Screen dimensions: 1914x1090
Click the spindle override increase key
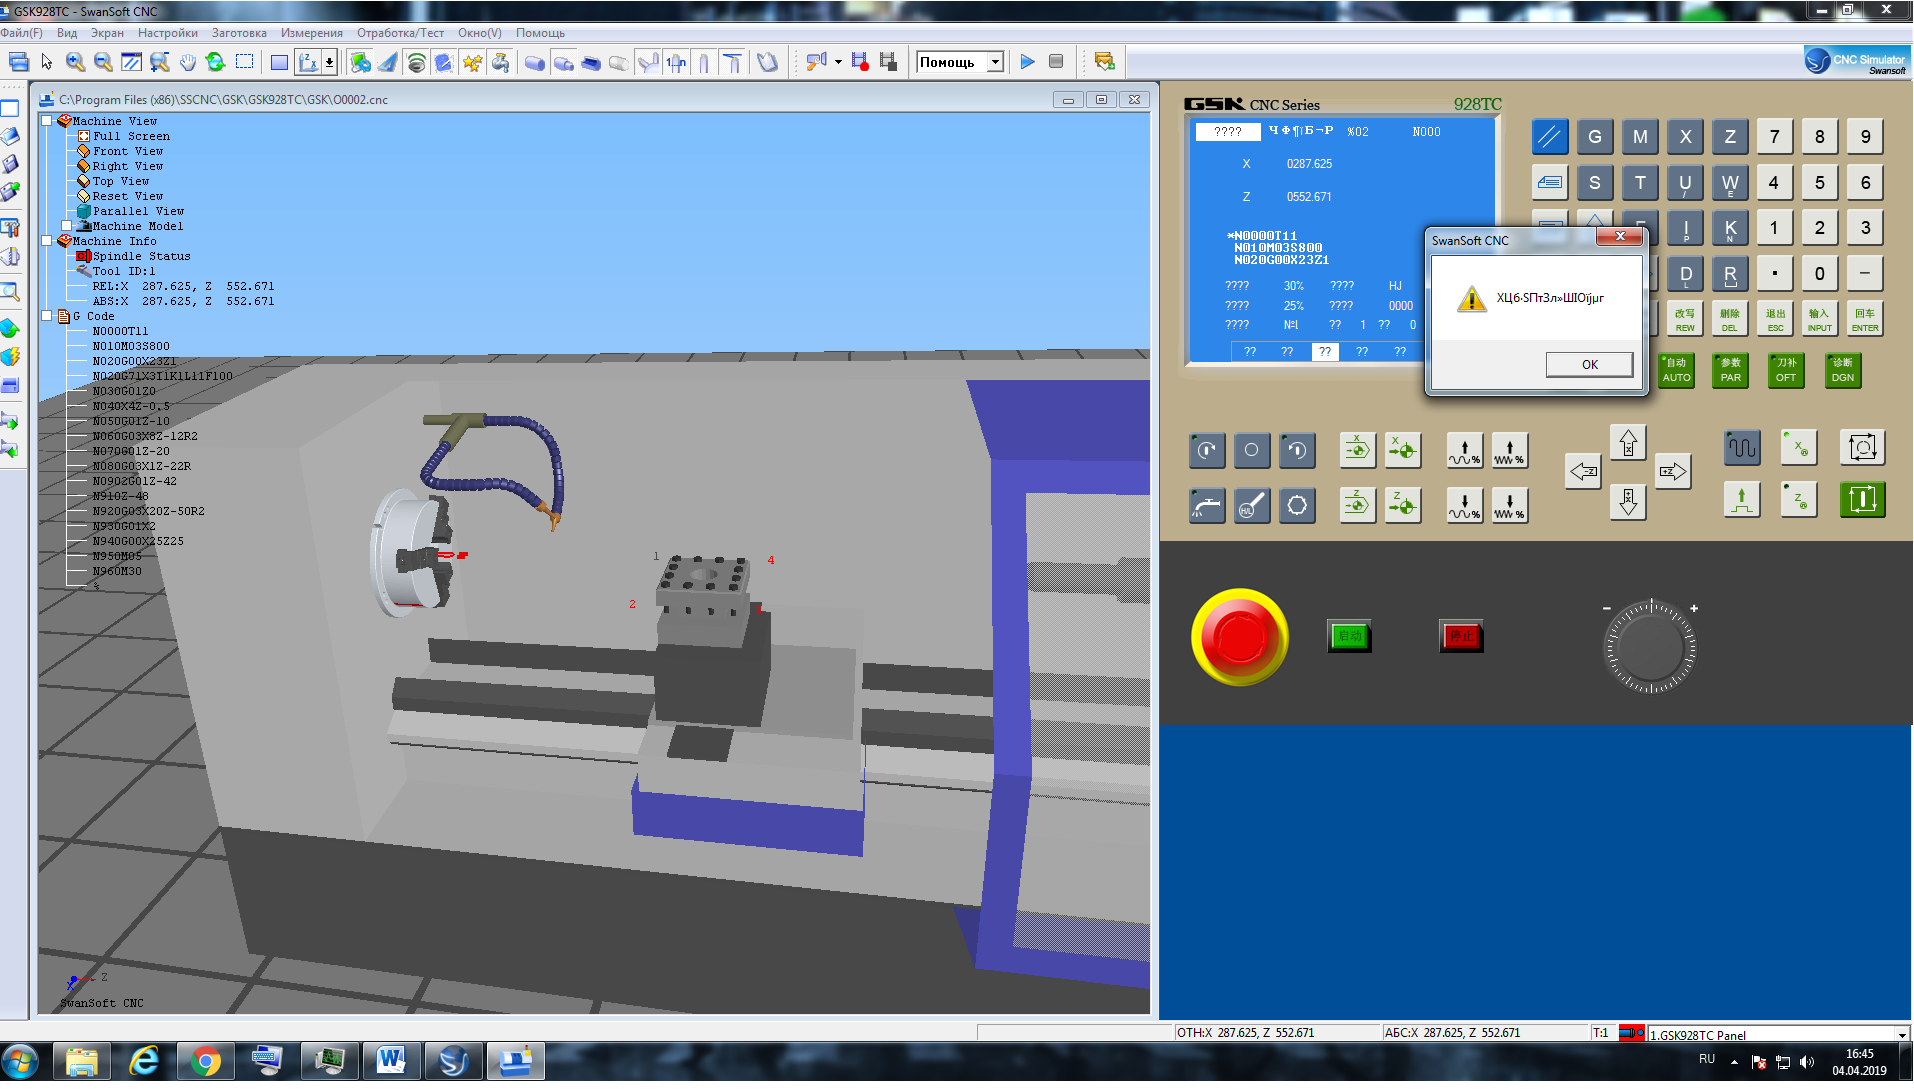[x=1465, y=451]
